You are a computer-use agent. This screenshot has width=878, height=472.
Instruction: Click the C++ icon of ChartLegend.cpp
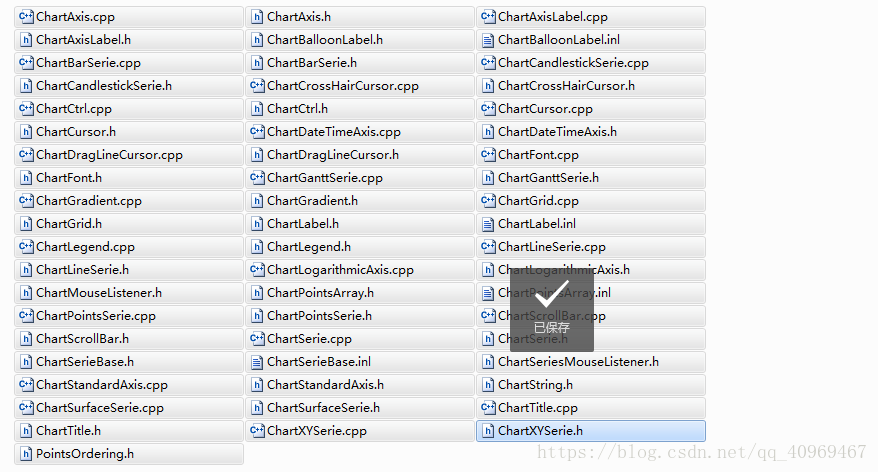point(26,247)
